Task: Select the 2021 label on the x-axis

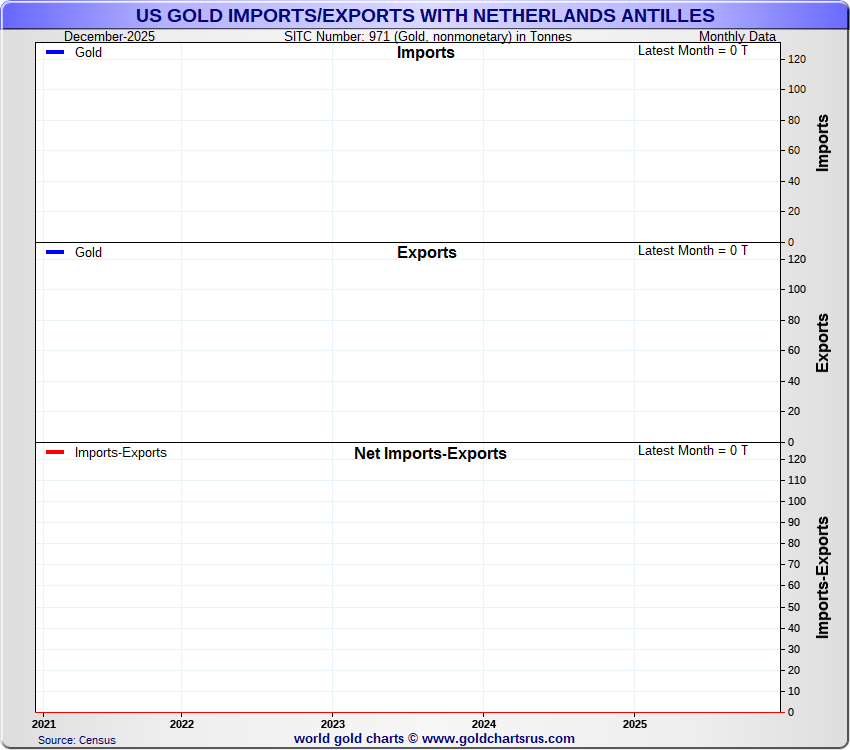Action: click(44, 723)
